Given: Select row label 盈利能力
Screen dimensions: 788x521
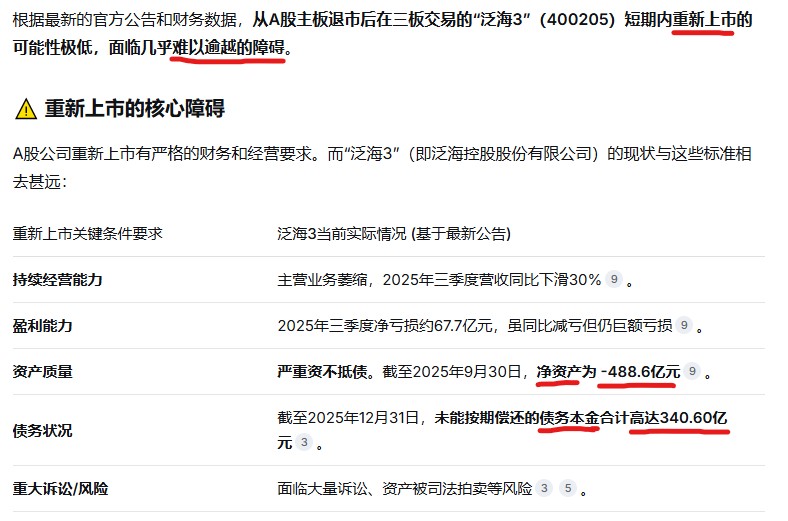Looking at the screenshot, I should [42, 326].
